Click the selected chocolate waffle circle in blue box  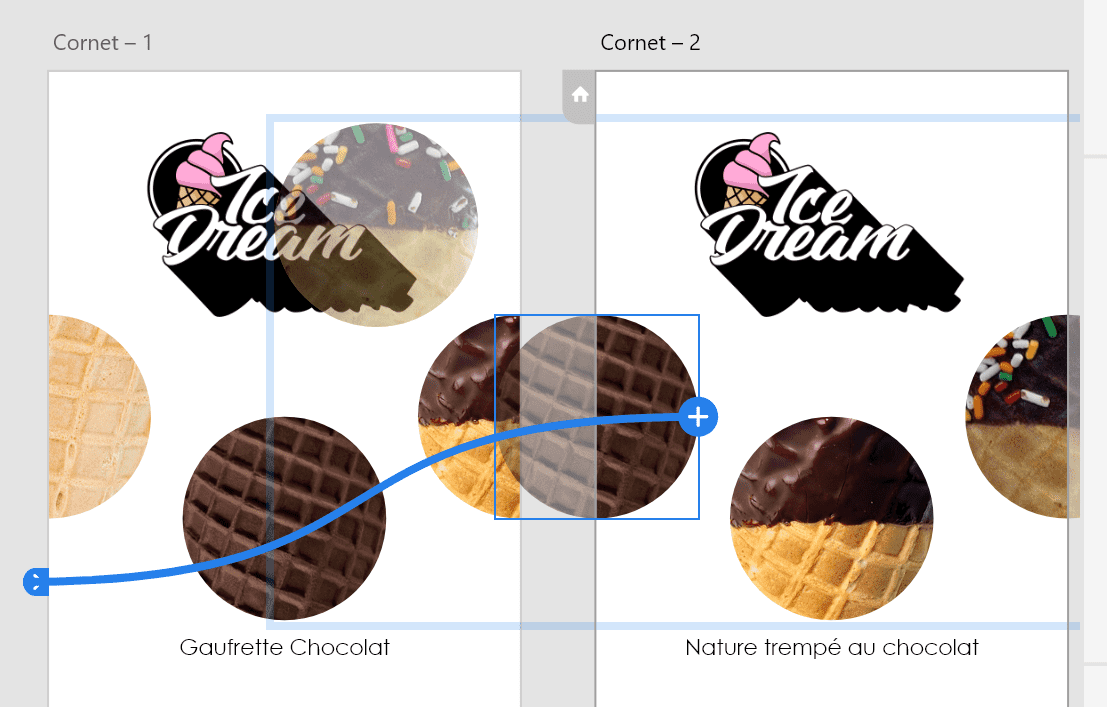597,417
